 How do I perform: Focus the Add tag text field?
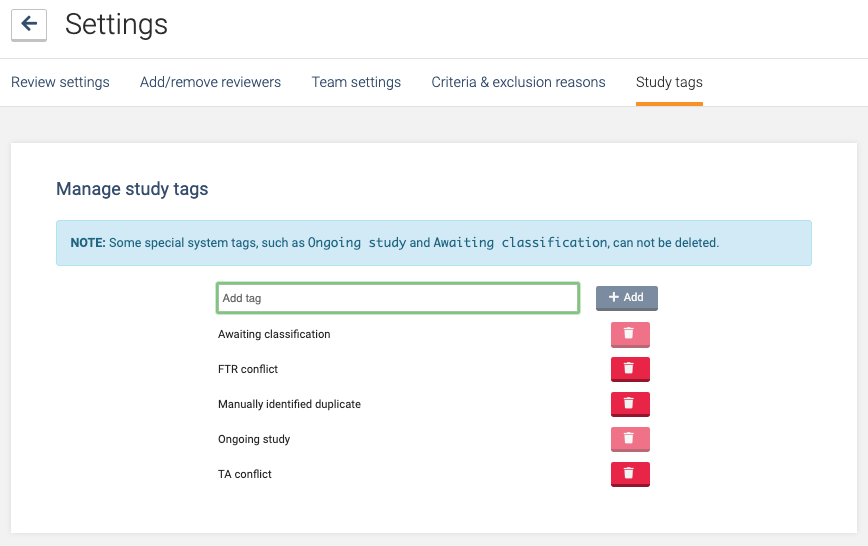397,298
